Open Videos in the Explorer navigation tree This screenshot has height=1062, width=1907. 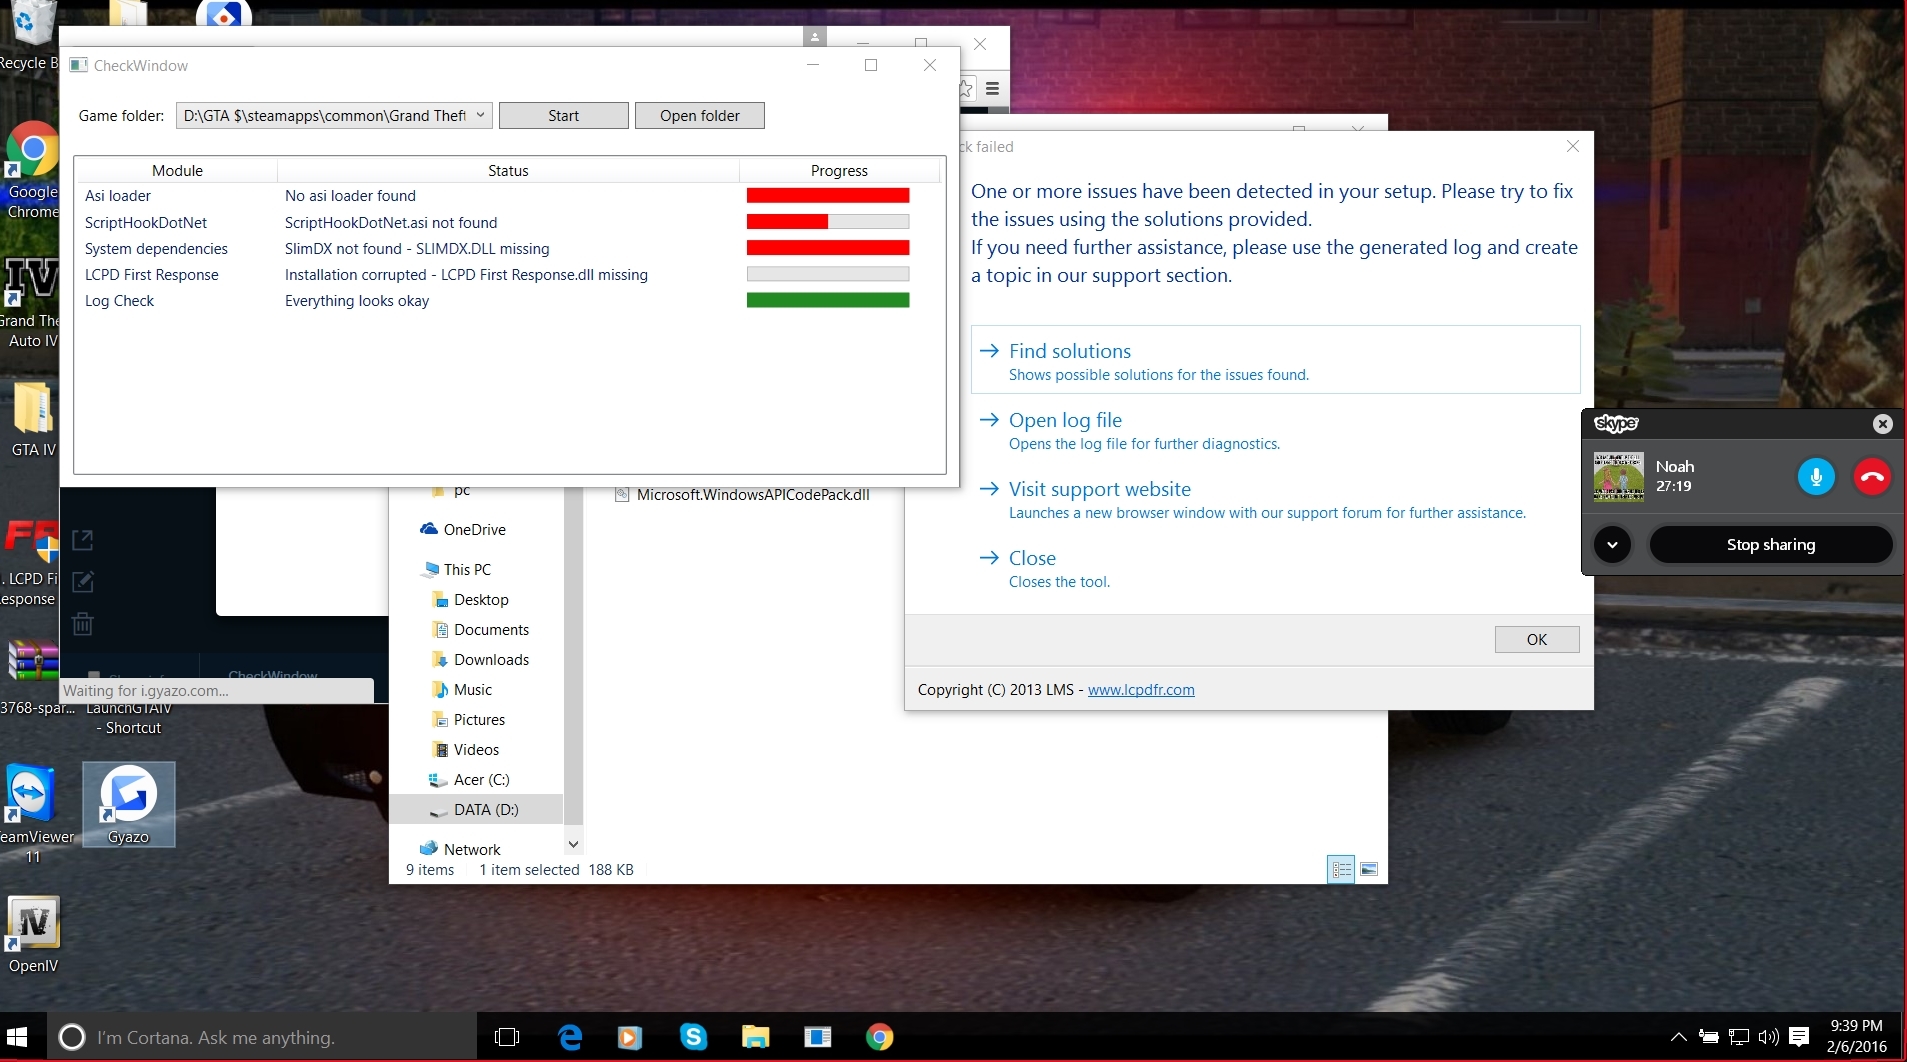pos(465,750)
